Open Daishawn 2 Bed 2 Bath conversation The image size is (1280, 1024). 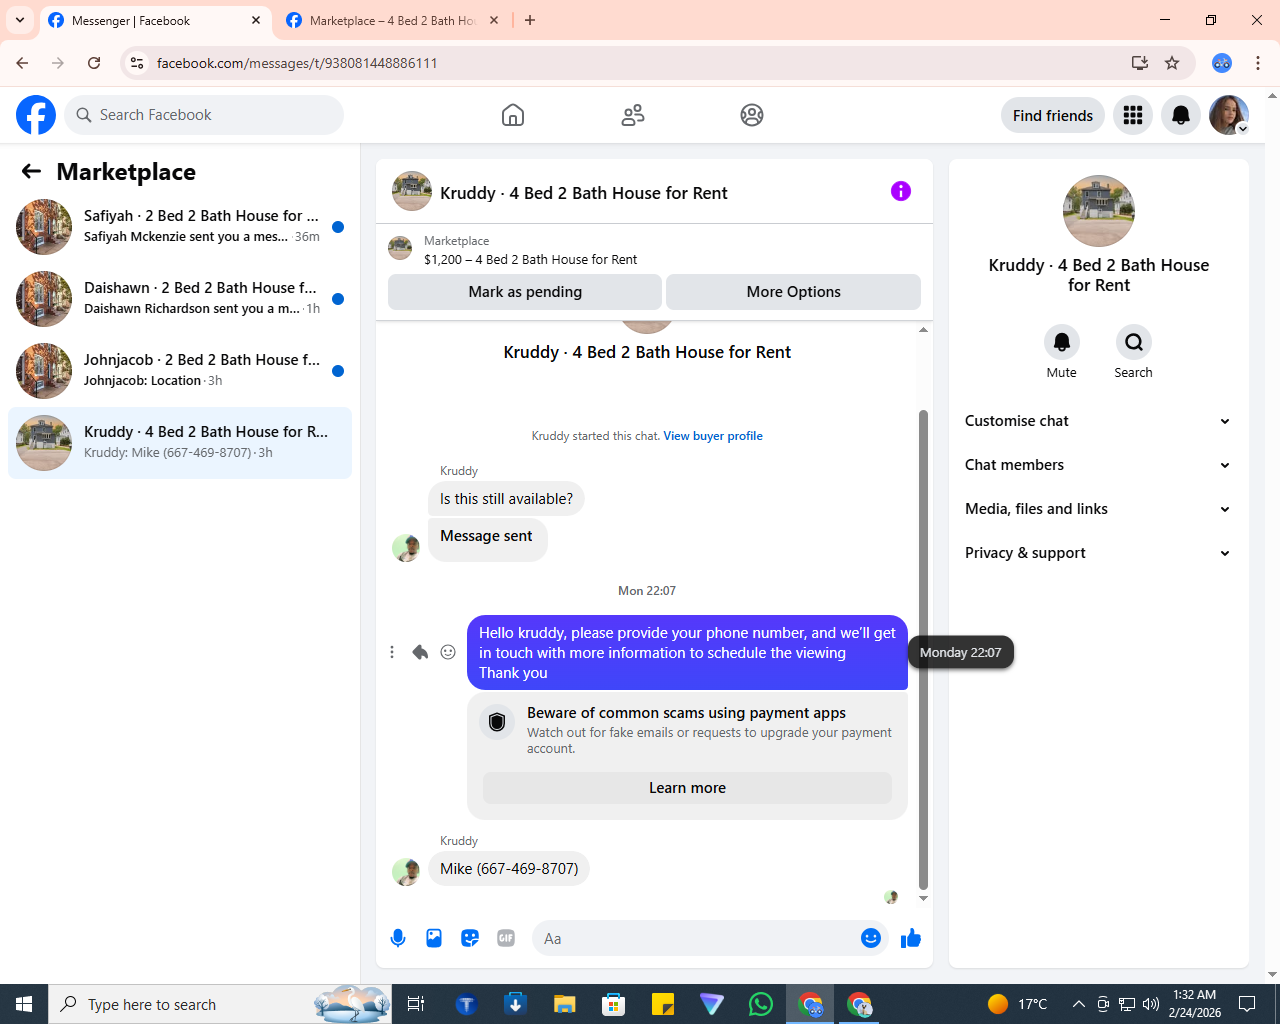[180, 298]
